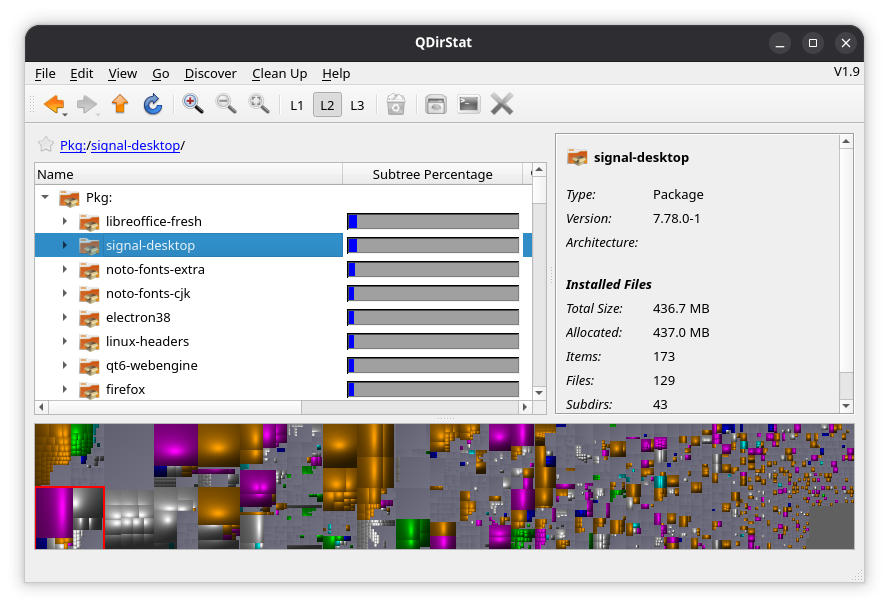Screen dimensions: 889x607
Task: Open the View menu
Action: click(122, 74)
